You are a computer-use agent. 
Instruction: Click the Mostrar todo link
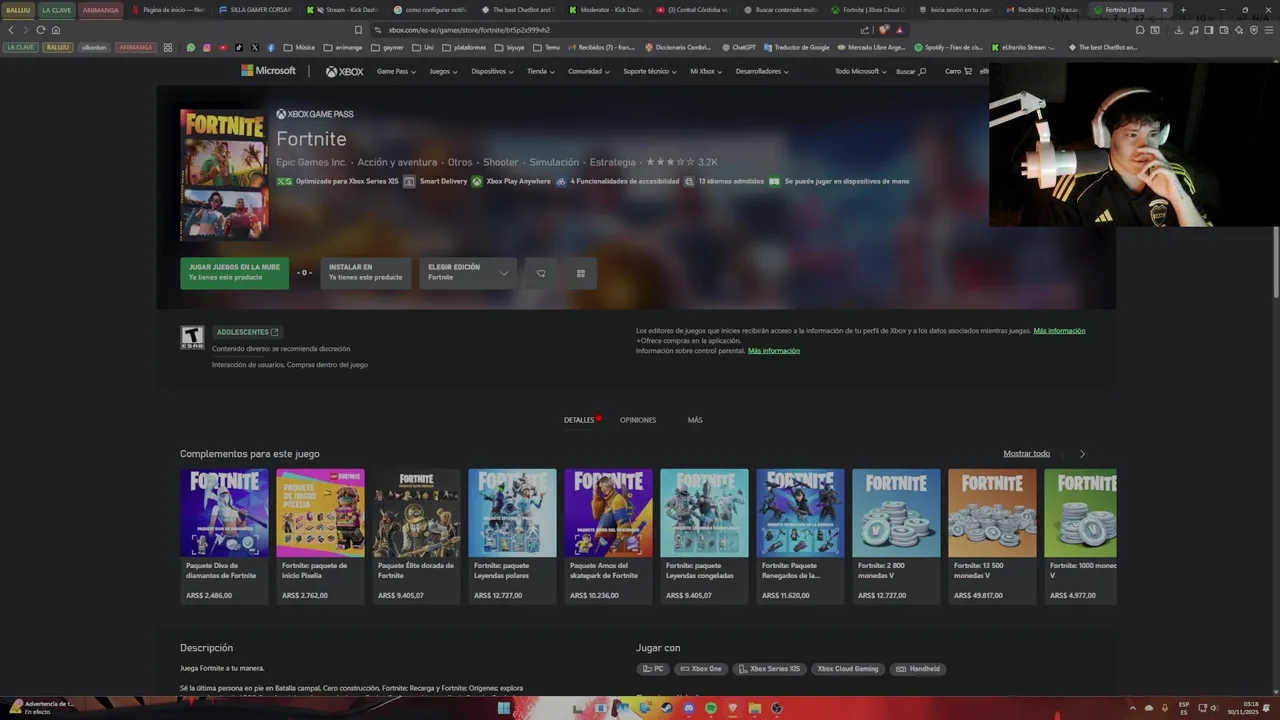coord(1026,454)
